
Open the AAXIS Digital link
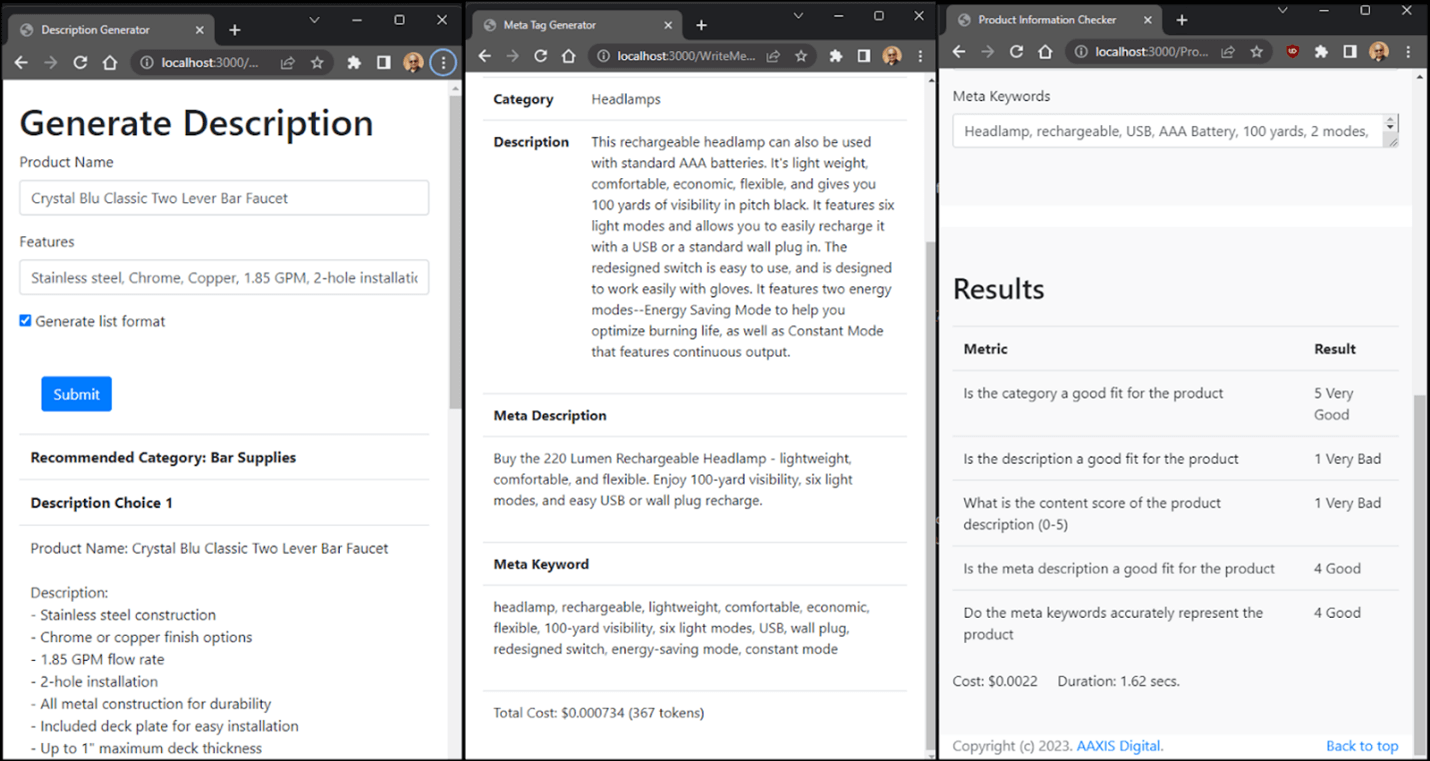coord(1119,746)
